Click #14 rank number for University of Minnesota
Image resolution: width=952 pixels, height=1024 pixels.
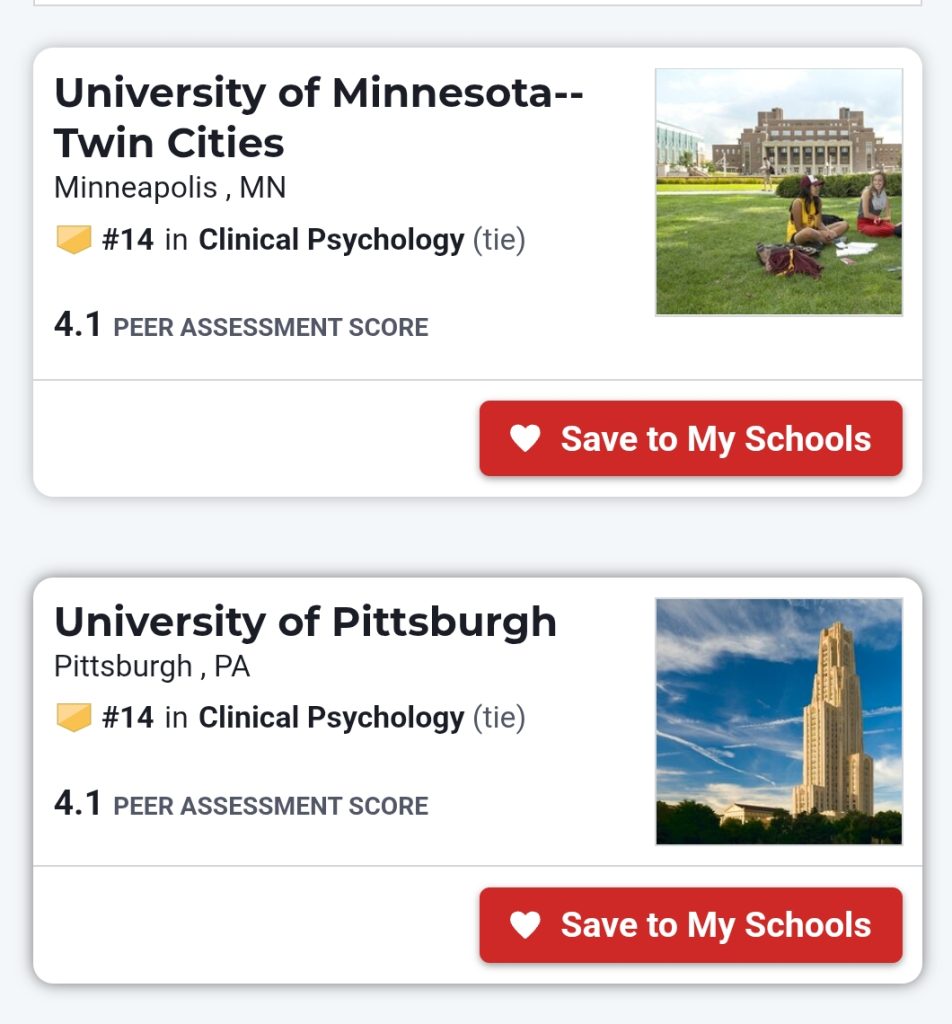(128, 240)
